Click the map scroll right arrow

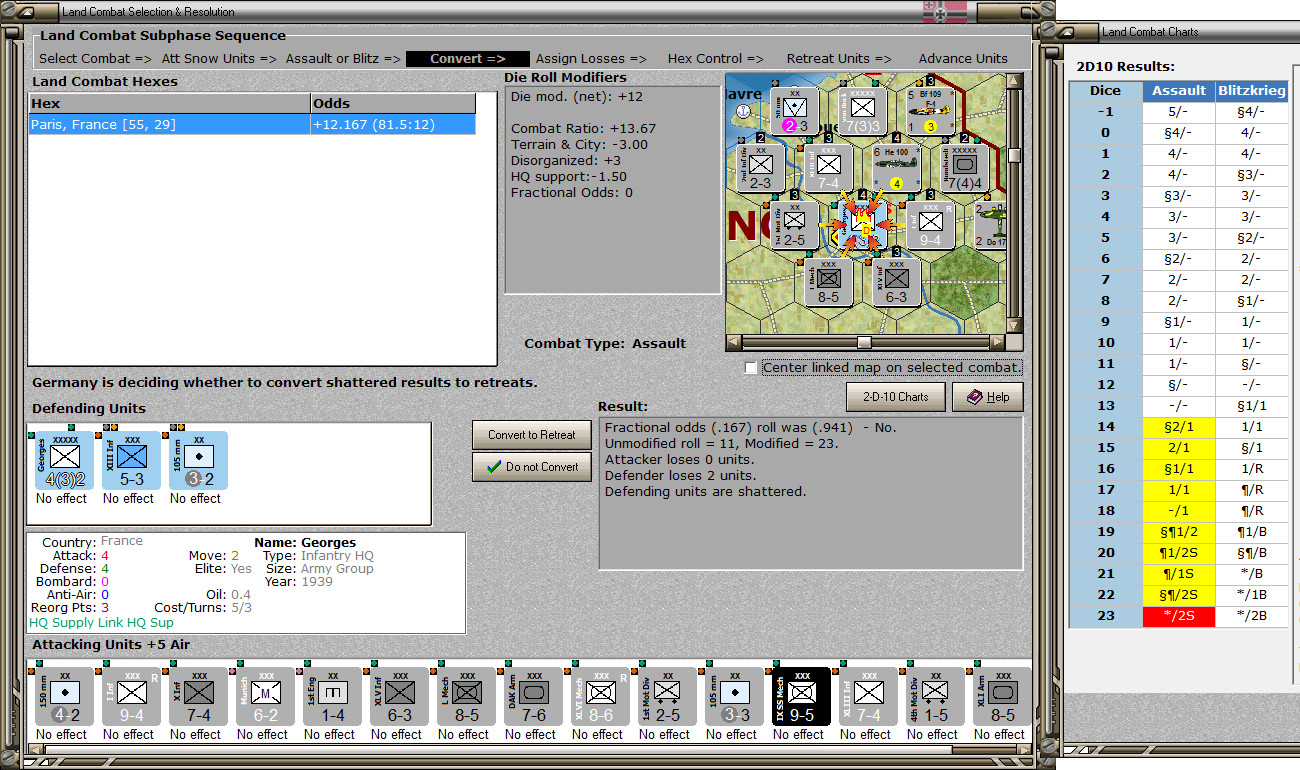click(x=998, y=342)
